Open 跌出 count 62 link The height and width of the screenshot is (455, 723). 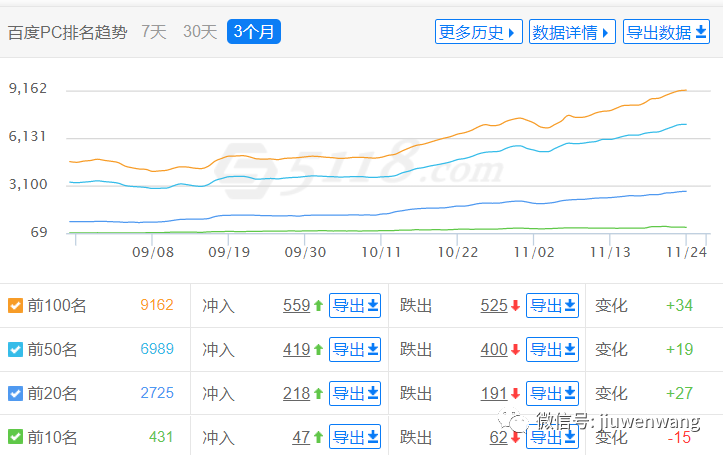498,437
